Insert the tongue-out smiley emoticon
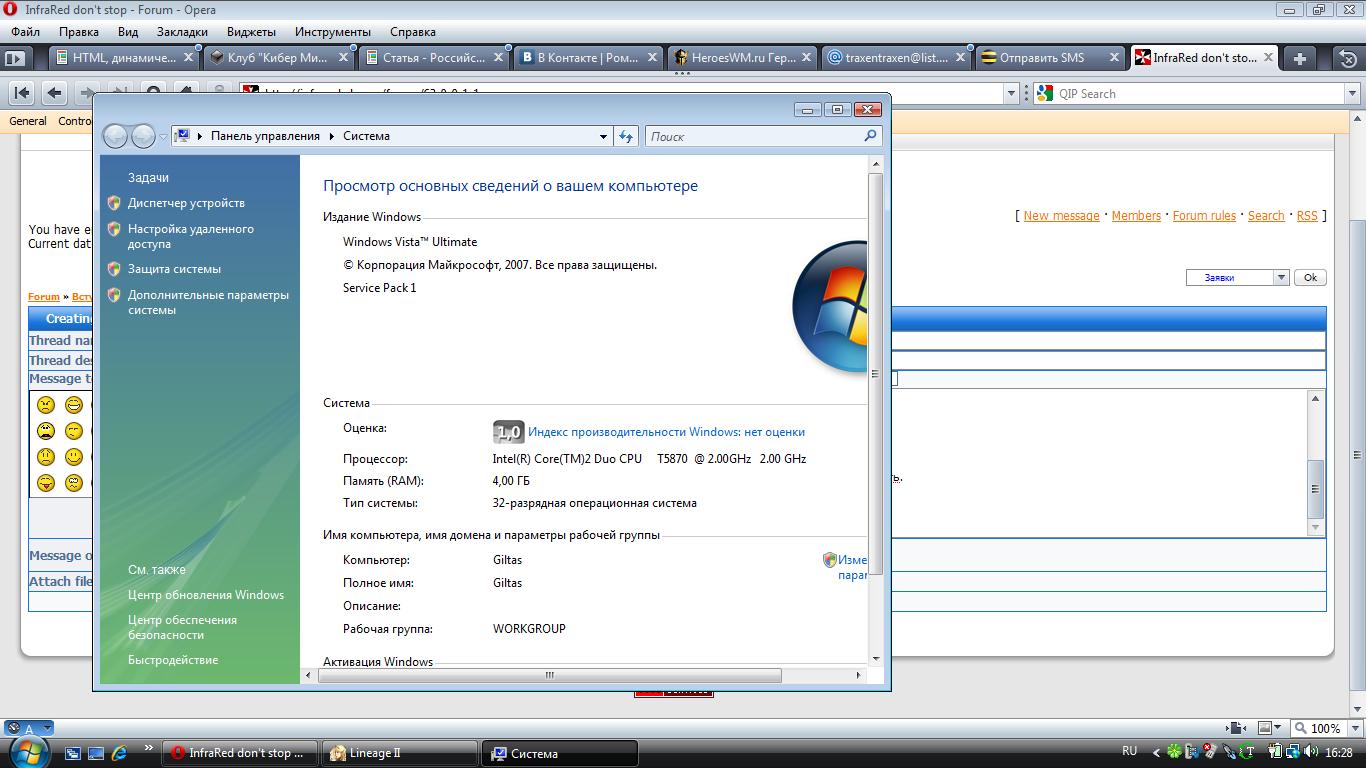 click(46, 483)
